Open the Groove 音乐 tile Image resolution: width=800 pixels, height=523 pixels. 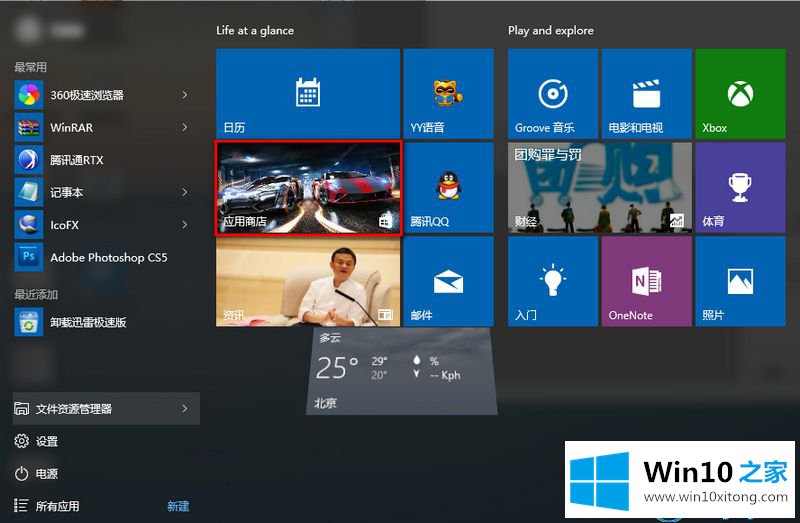pyautogui.click(x=553, y=93)
